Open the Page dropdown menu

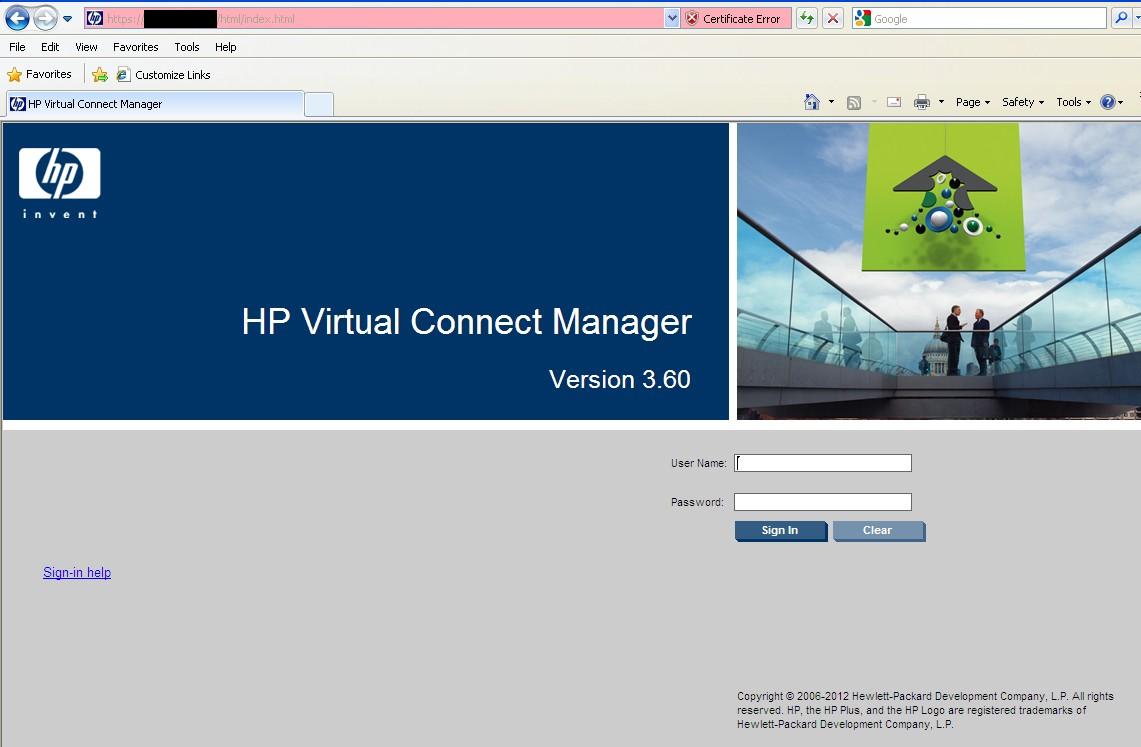(x=969, y=101)
